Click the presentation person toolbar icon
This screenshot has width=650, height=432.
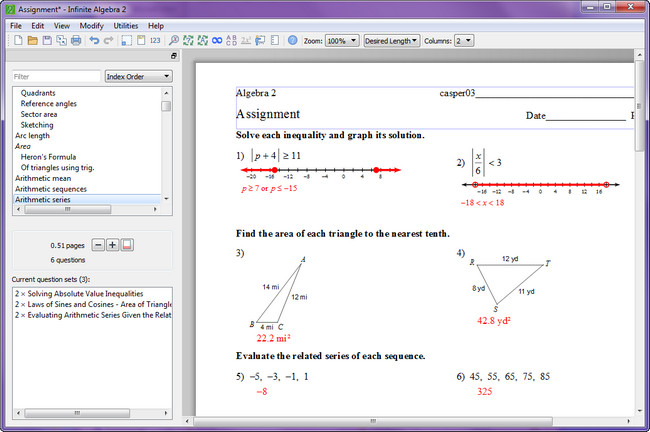point(260,40)
